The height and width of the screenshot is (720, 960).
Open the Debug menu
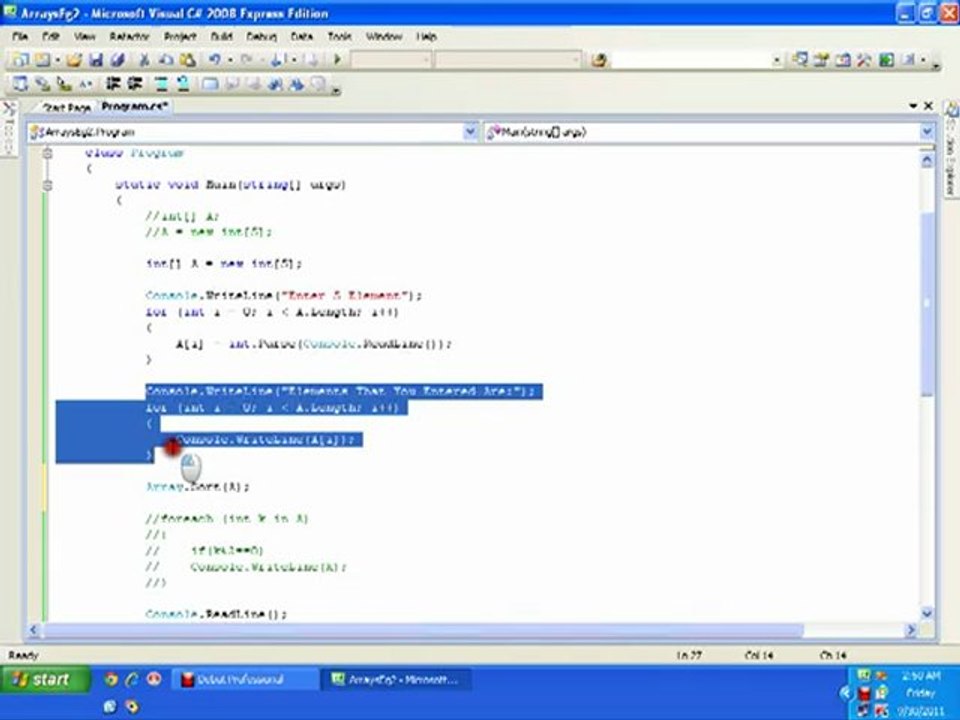pyautogui.click(x=261, y=37)
